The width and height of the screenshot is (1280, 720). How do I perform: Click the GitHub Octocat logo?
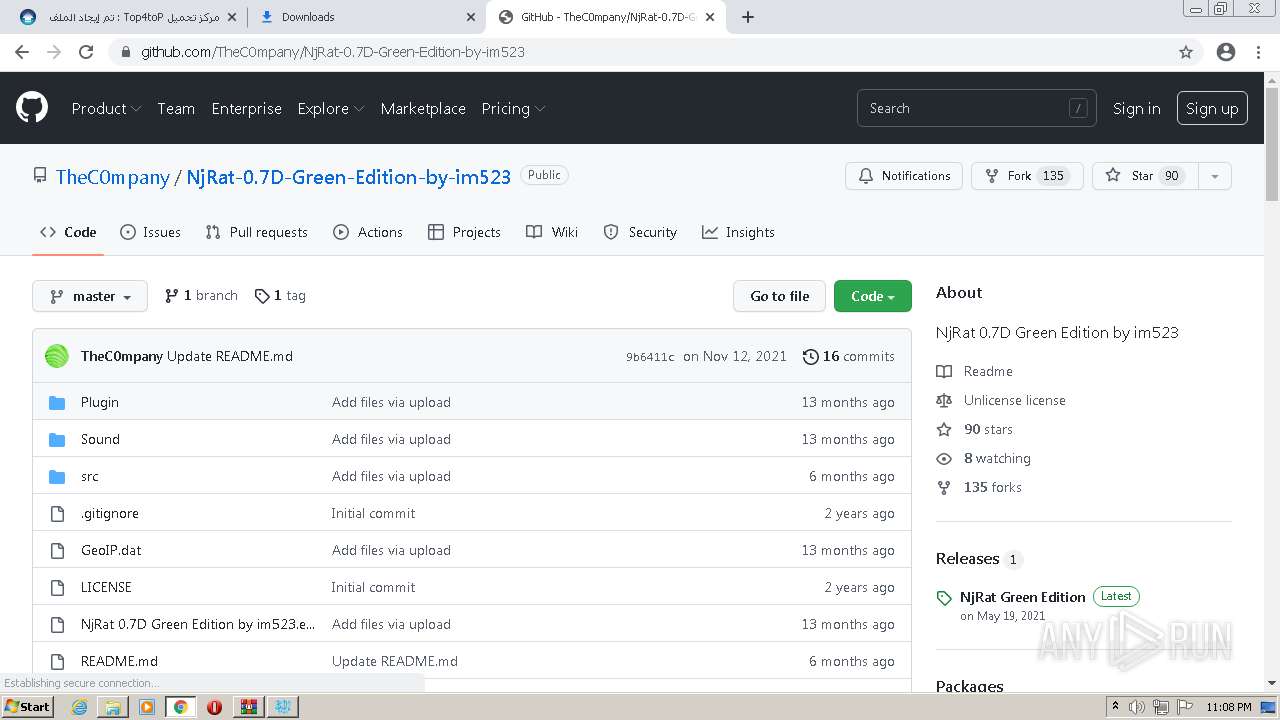coord(32,108)
